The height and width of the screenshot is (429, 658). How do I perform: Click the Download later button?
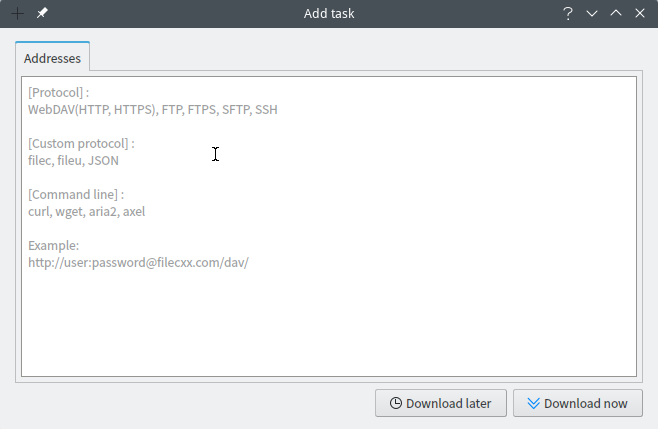pyautogui.click(x=441, y=403)
